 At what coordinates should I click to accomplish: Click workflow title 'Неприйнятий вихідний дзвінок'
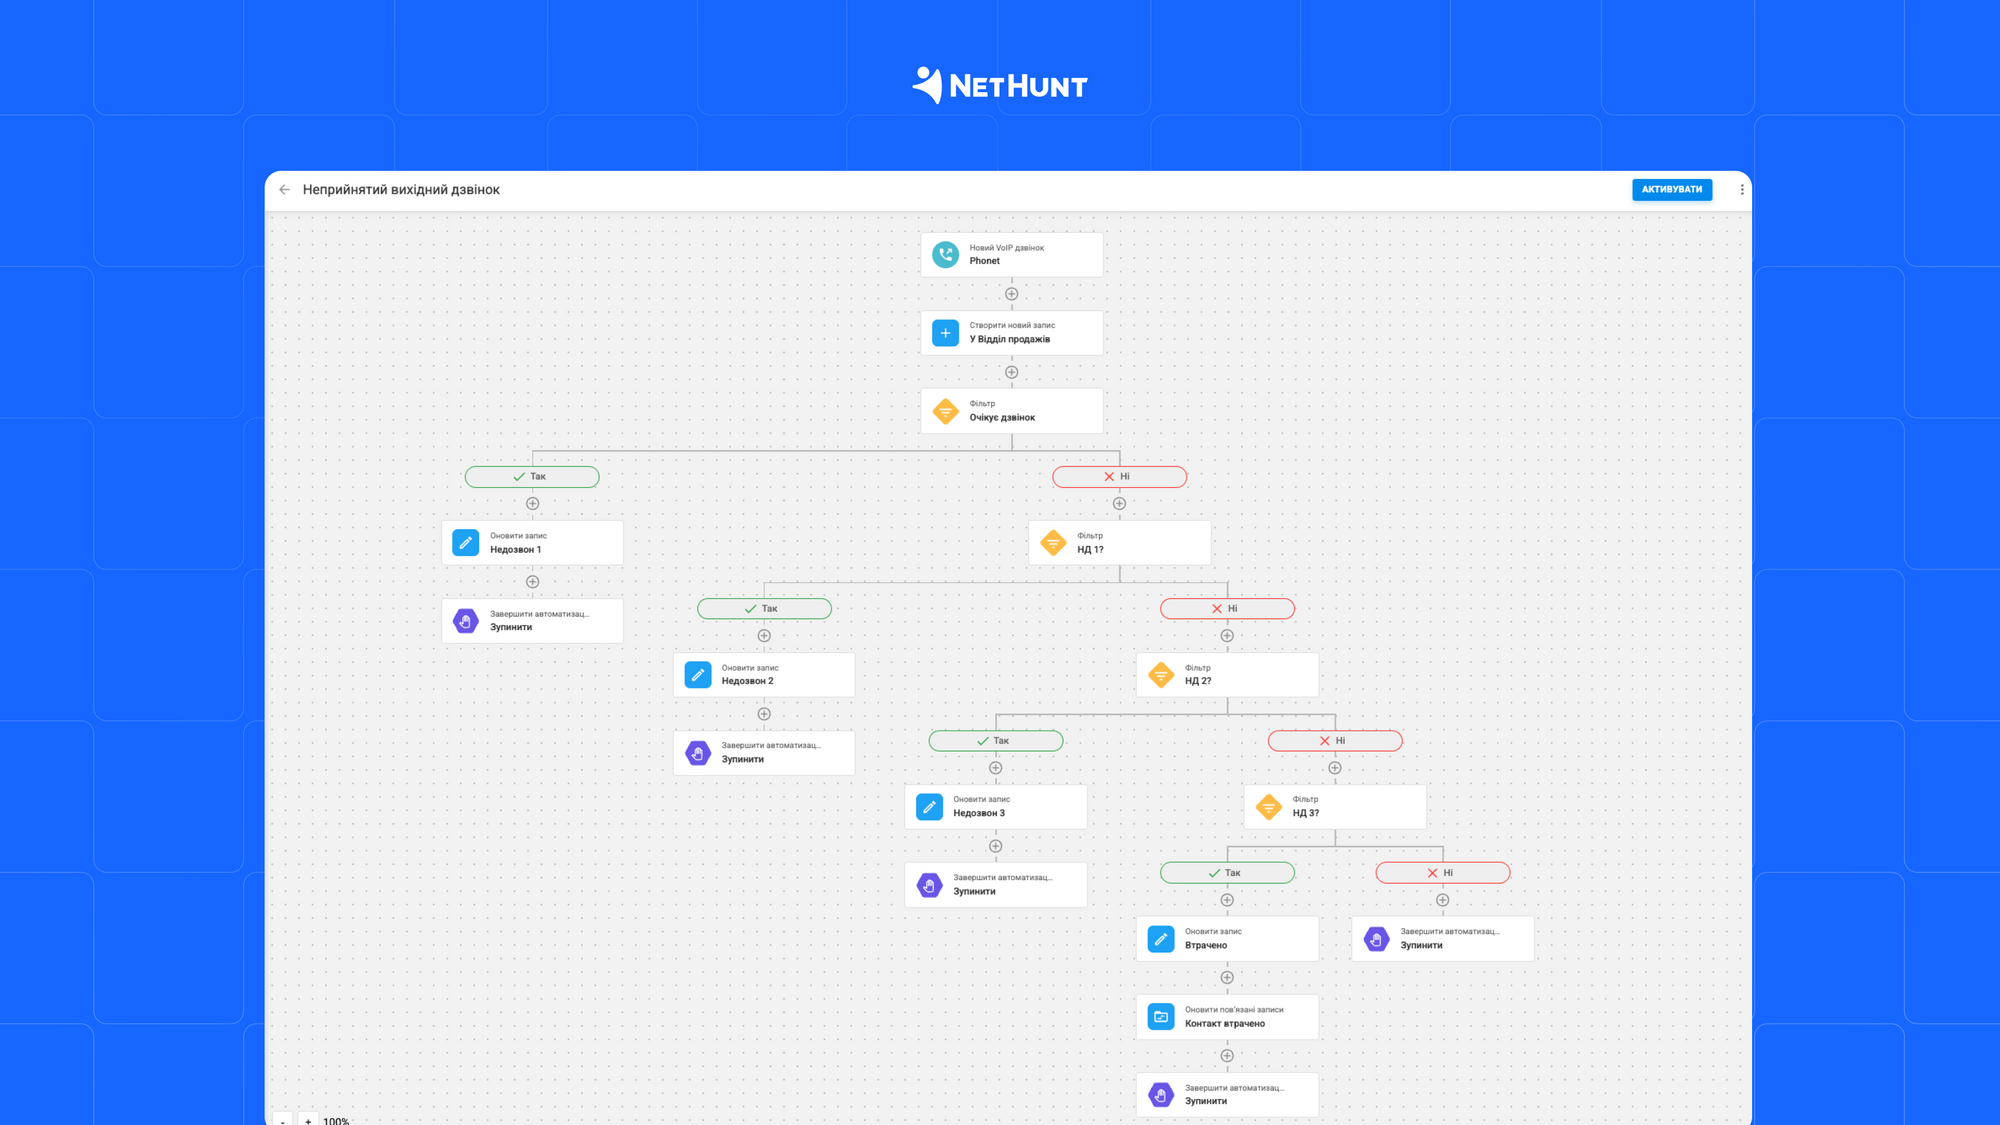pyautogui.click(x=401, y=190)
